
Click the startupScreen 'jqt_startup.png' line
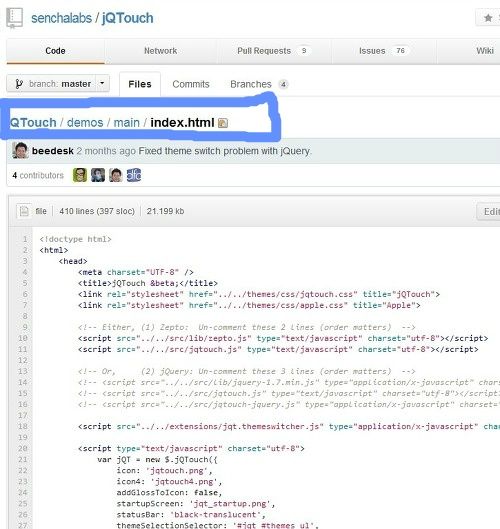pos(196,504)
